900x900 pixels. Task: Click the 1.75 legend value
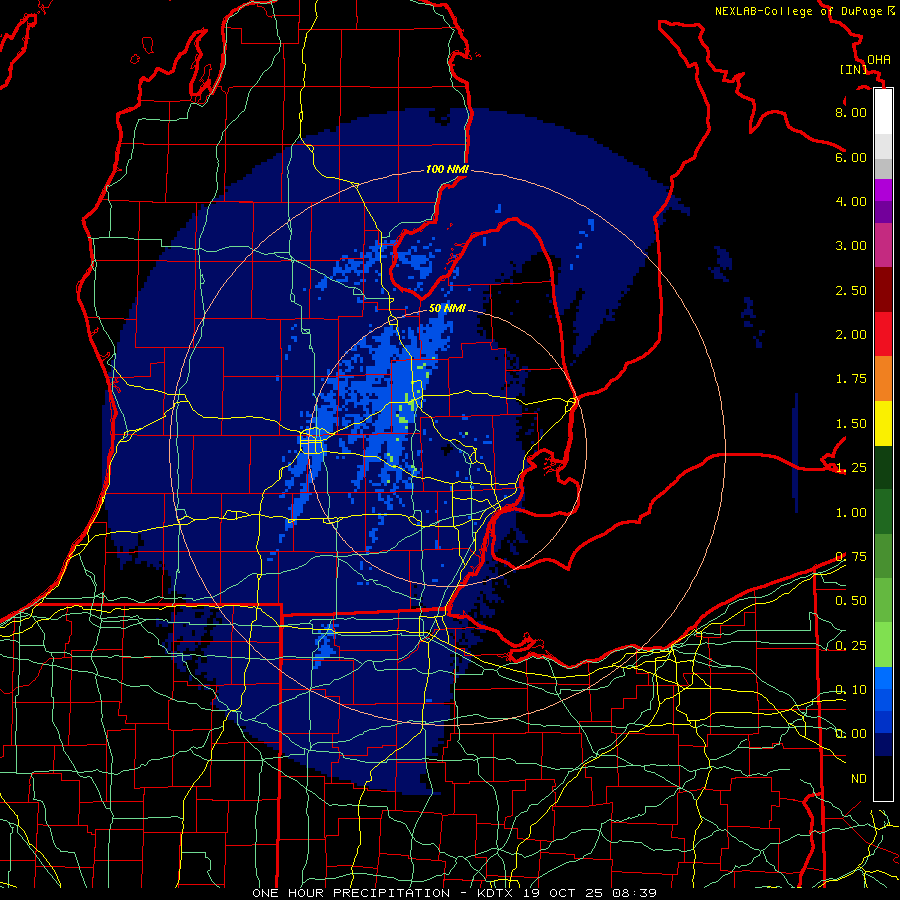click(851, 379)
